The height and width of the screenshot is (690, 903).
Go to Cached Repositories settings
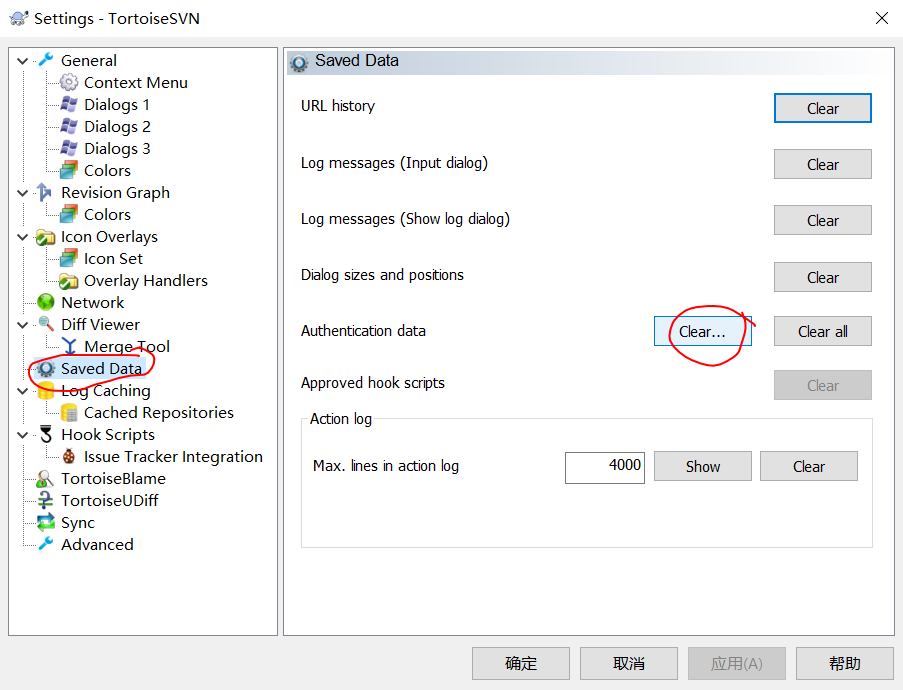[159, 412]
